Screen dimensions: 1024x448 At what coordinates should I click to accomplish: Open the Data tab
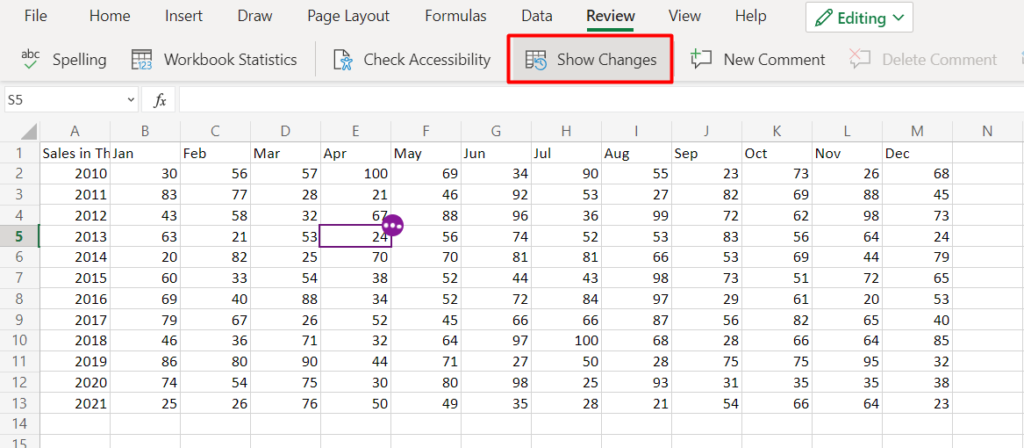coord(536,16)
